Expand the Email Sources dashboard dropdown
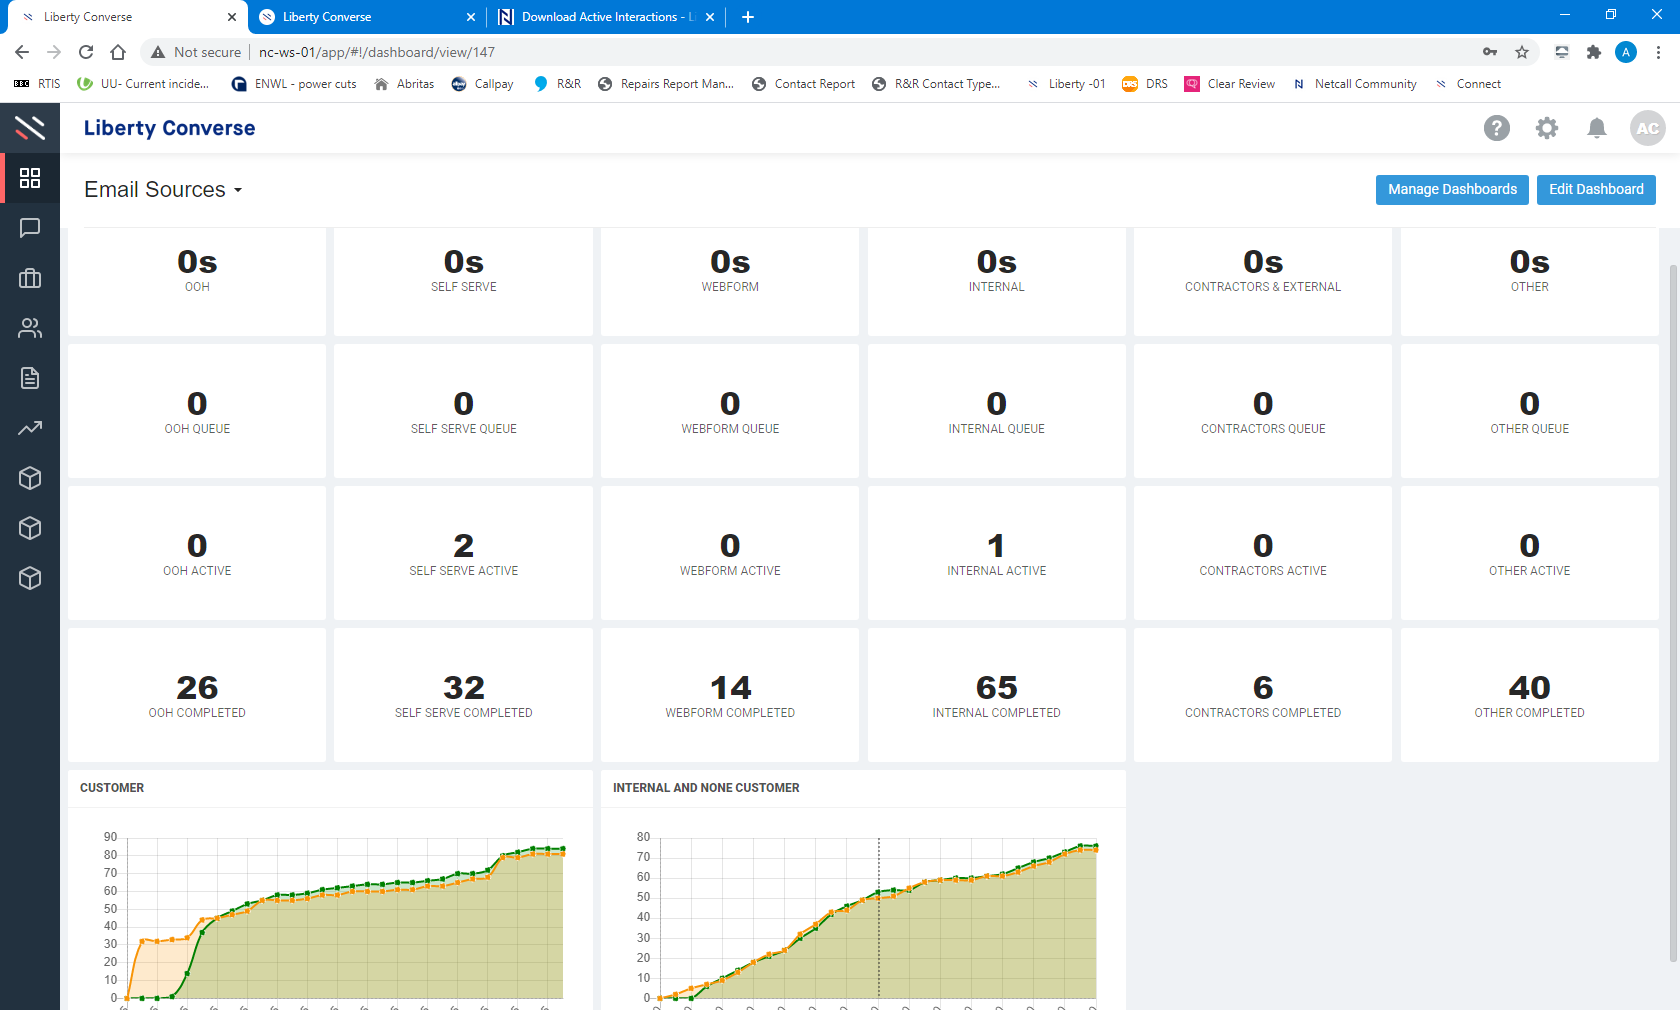The image size is (1680, 1010). click(163, 190)
